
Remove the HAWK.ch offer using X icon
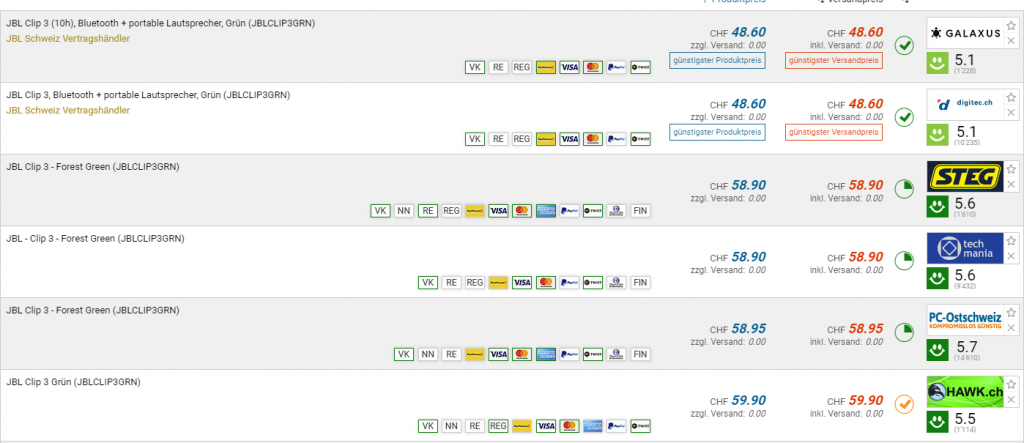[x=1011, y=399]
